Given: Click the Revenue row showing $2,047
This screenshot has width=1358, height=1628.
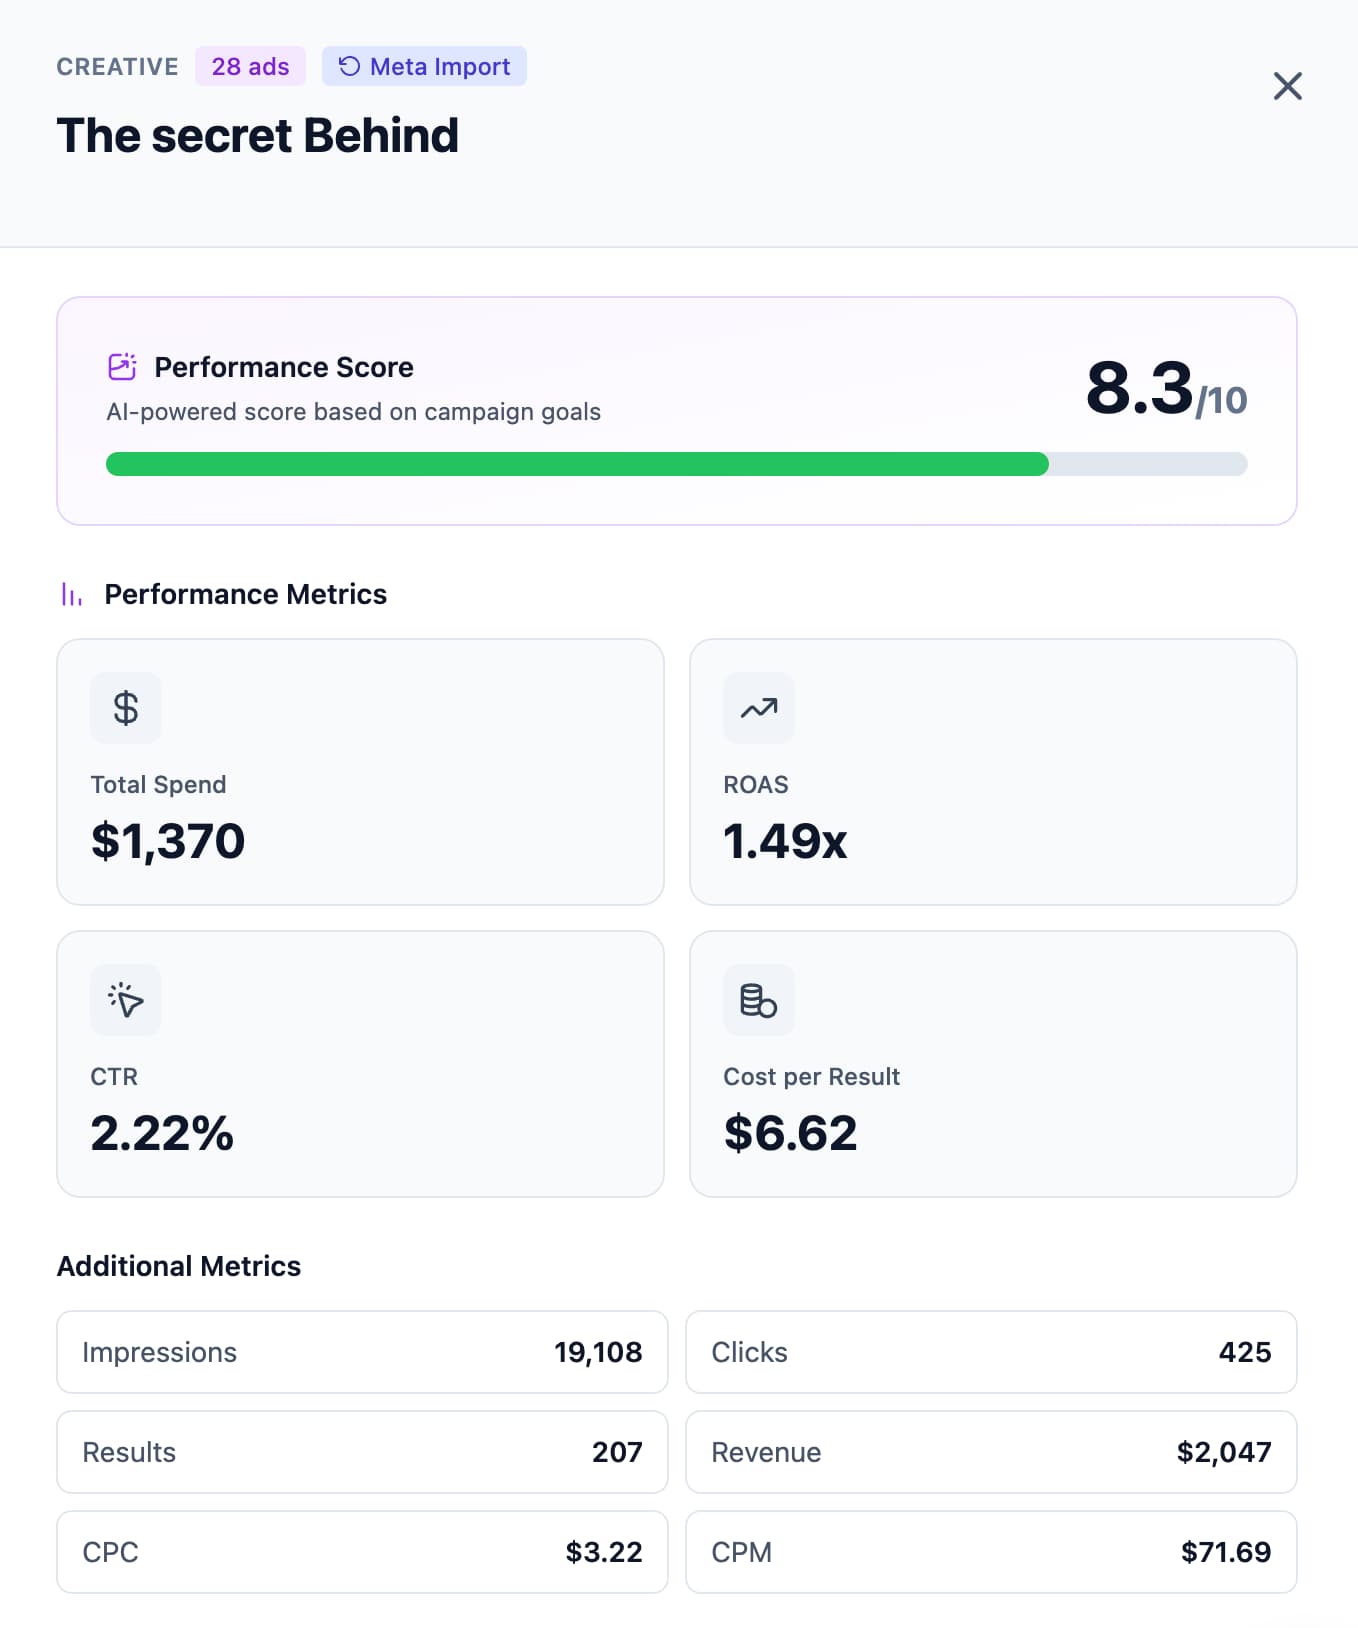Looking at the screenshot, I should point(991,1452).
